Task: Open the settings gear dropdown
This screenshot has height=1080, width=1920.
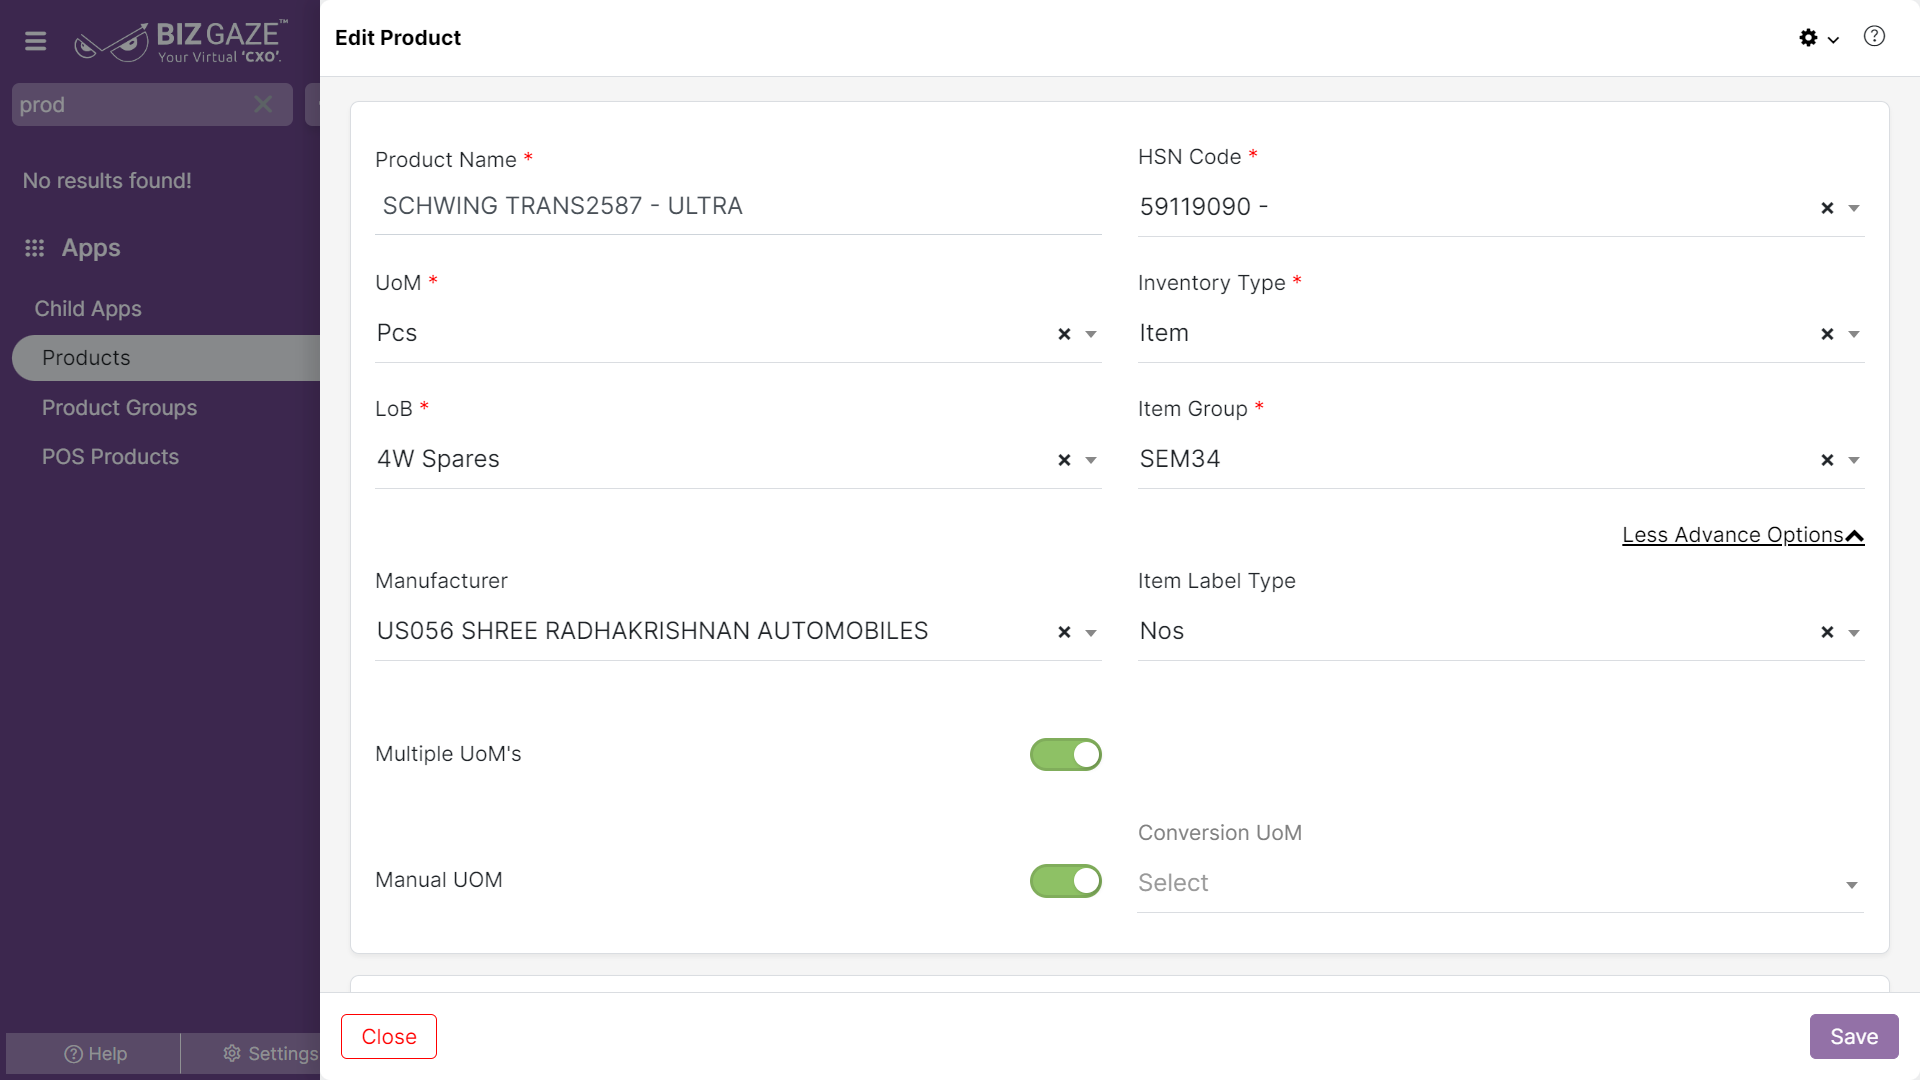Action: (1818, 38)
